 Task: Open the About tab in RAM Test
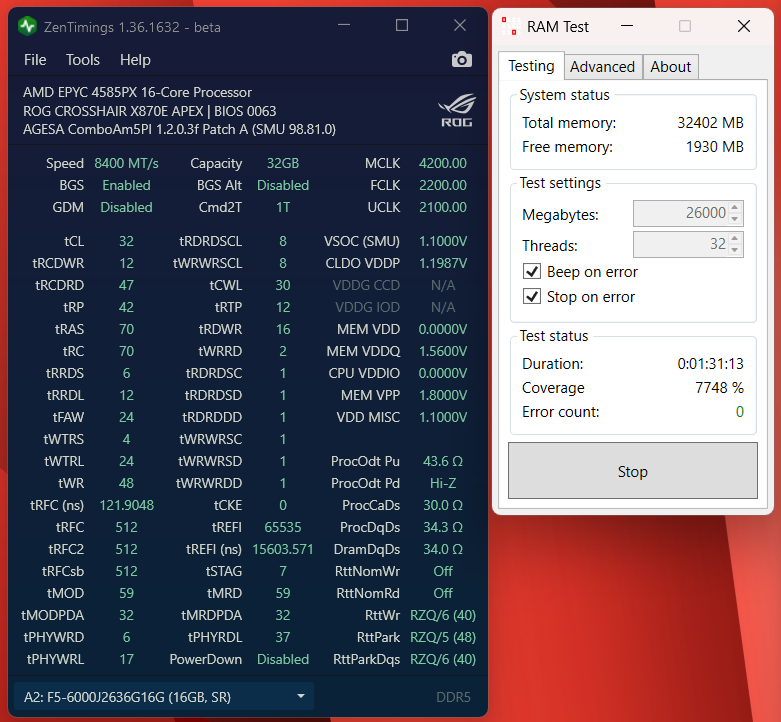pyautogui.click(x=670, y=67)
